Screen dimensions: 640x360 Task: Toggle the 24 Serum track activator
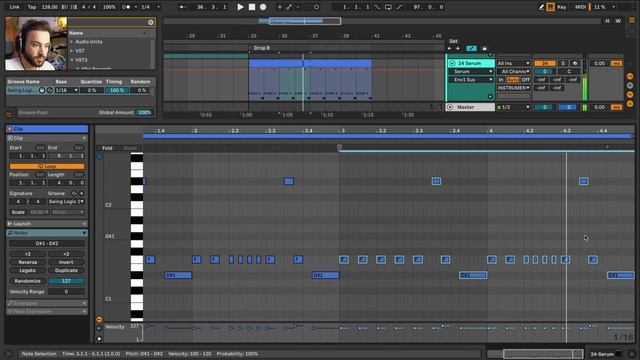pos(544,63)
